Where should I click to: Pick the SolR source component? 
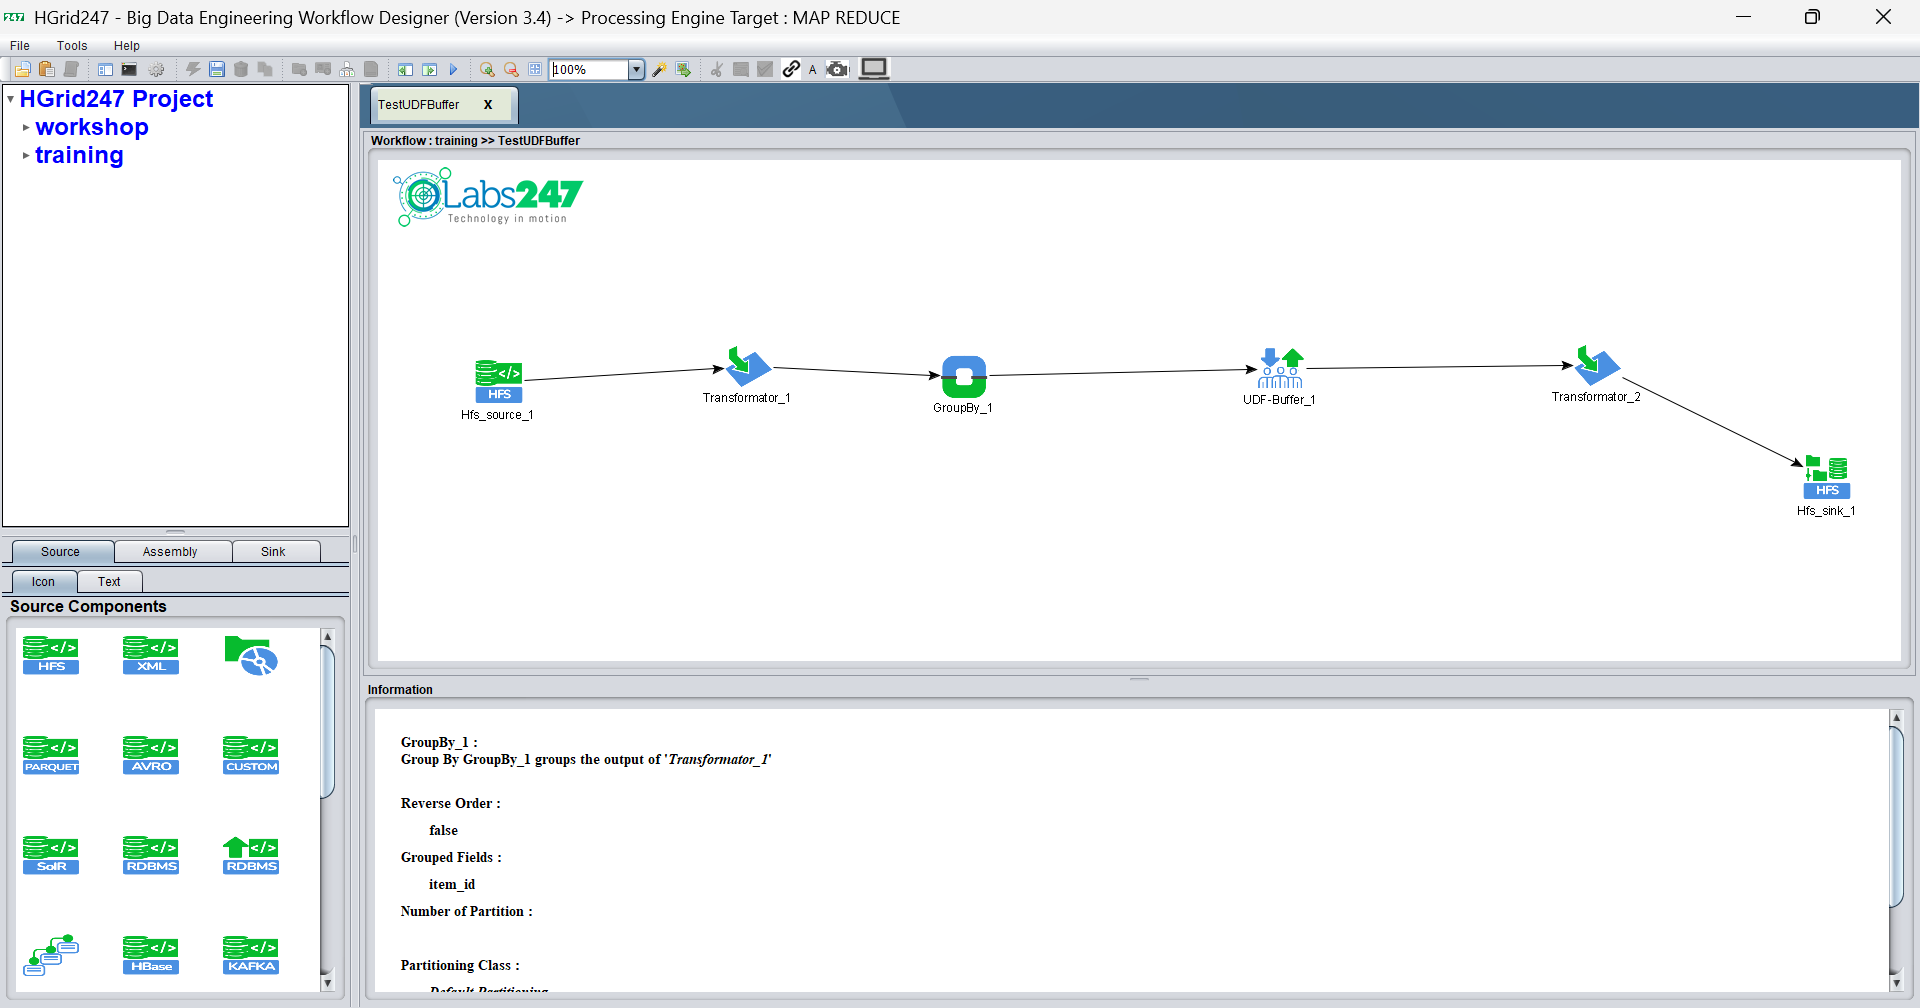click(51, 855)
